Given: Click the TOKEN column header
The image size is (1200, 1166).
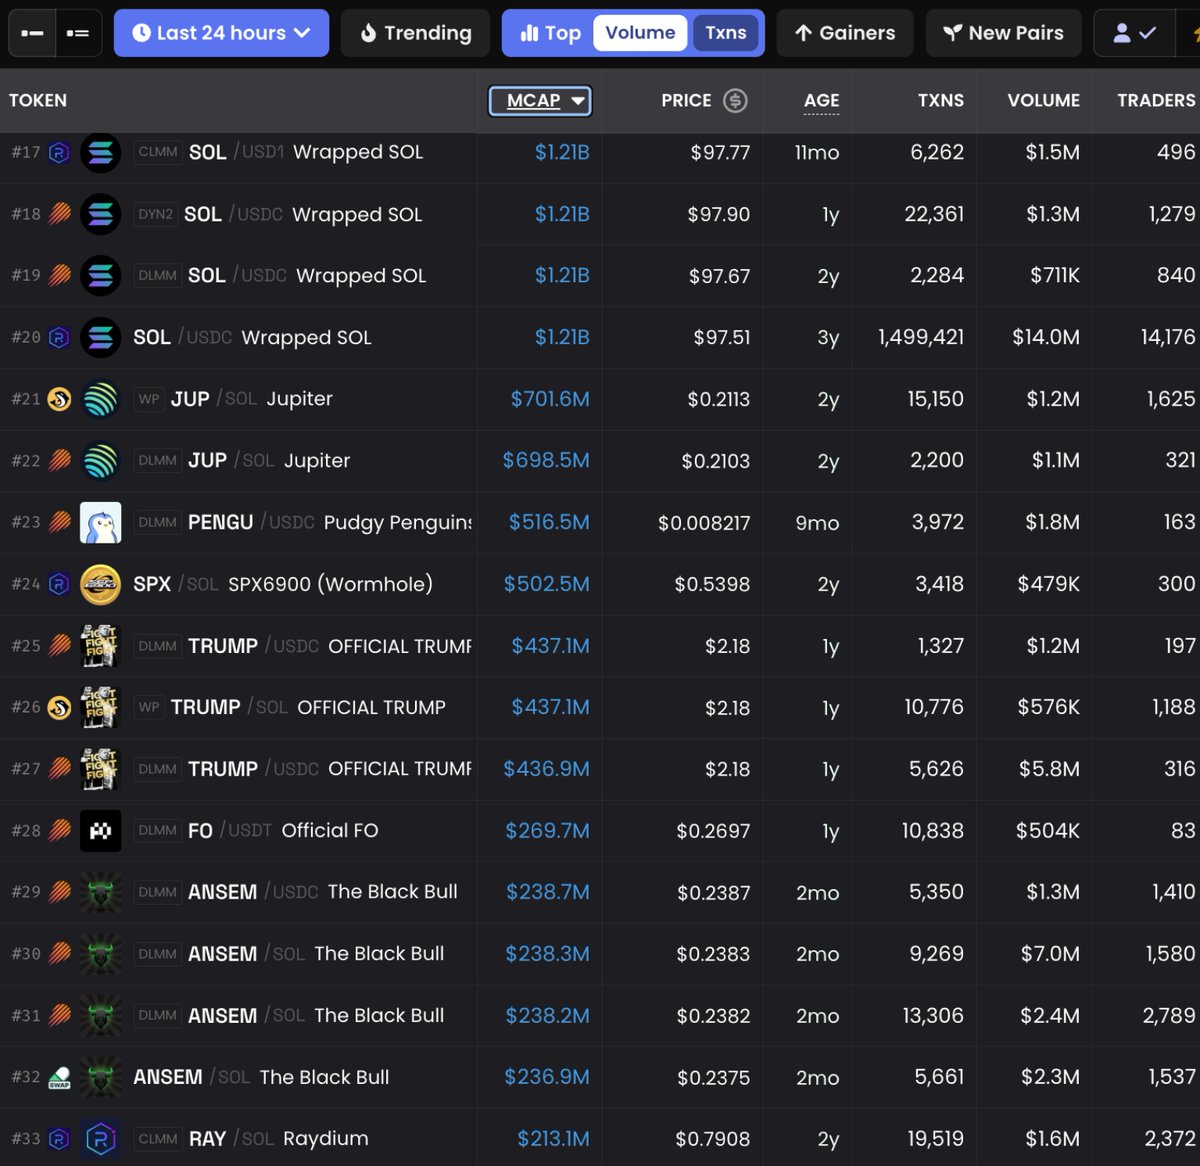Looking at the screenshot, I should [38, 100].
